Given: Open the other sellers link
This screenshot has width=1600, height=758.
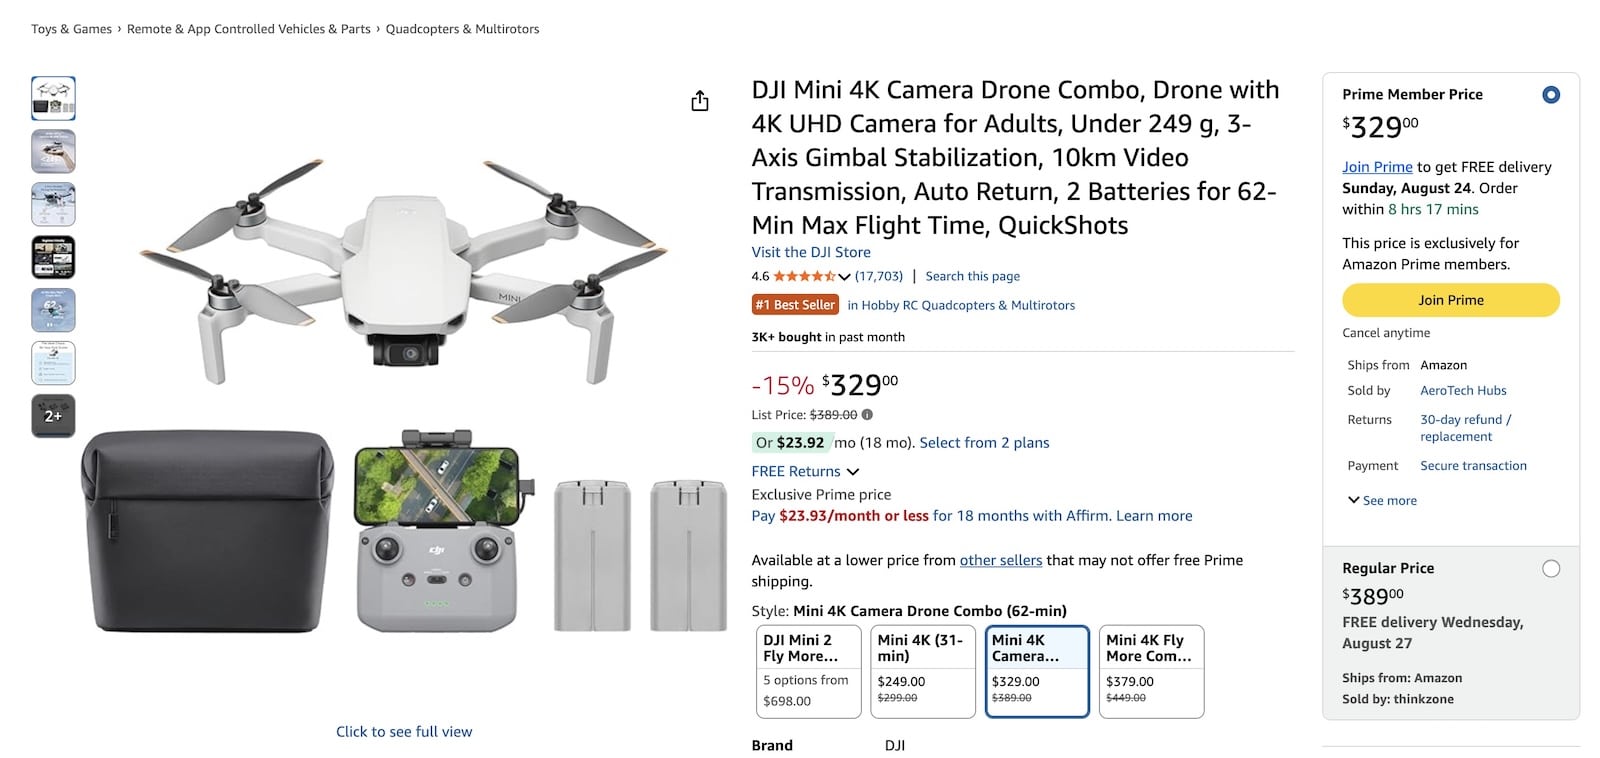Looking at the screenshot, I should pos(1001,560).
